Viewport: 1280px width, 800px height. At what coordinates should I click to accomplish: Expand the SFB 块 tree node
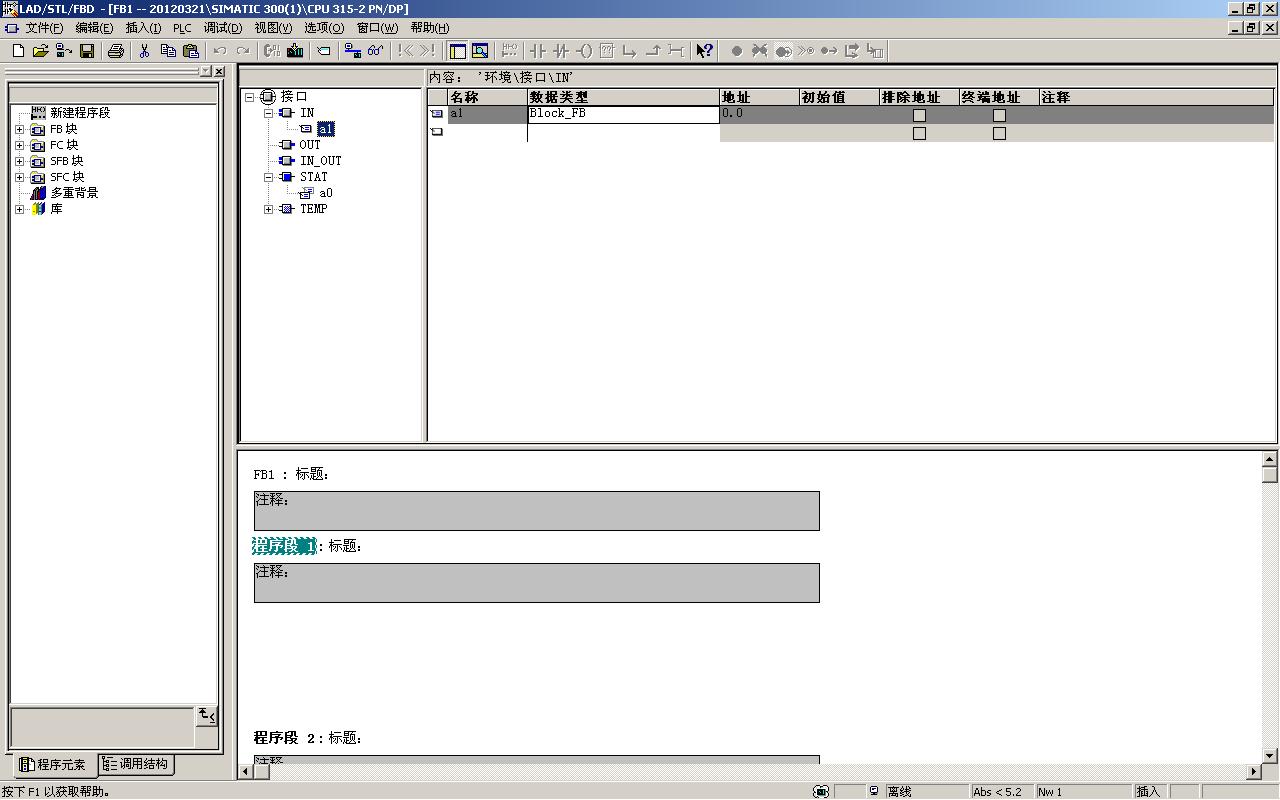click(x=19, y=161)
